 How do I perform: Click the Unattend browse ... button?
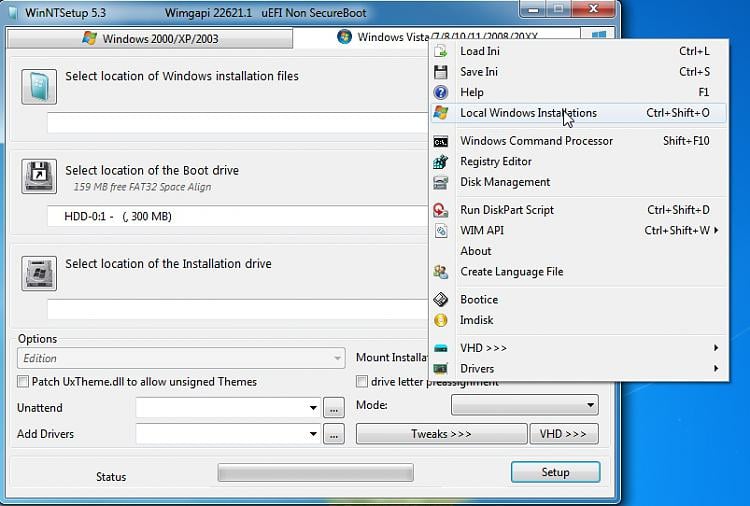334,408
